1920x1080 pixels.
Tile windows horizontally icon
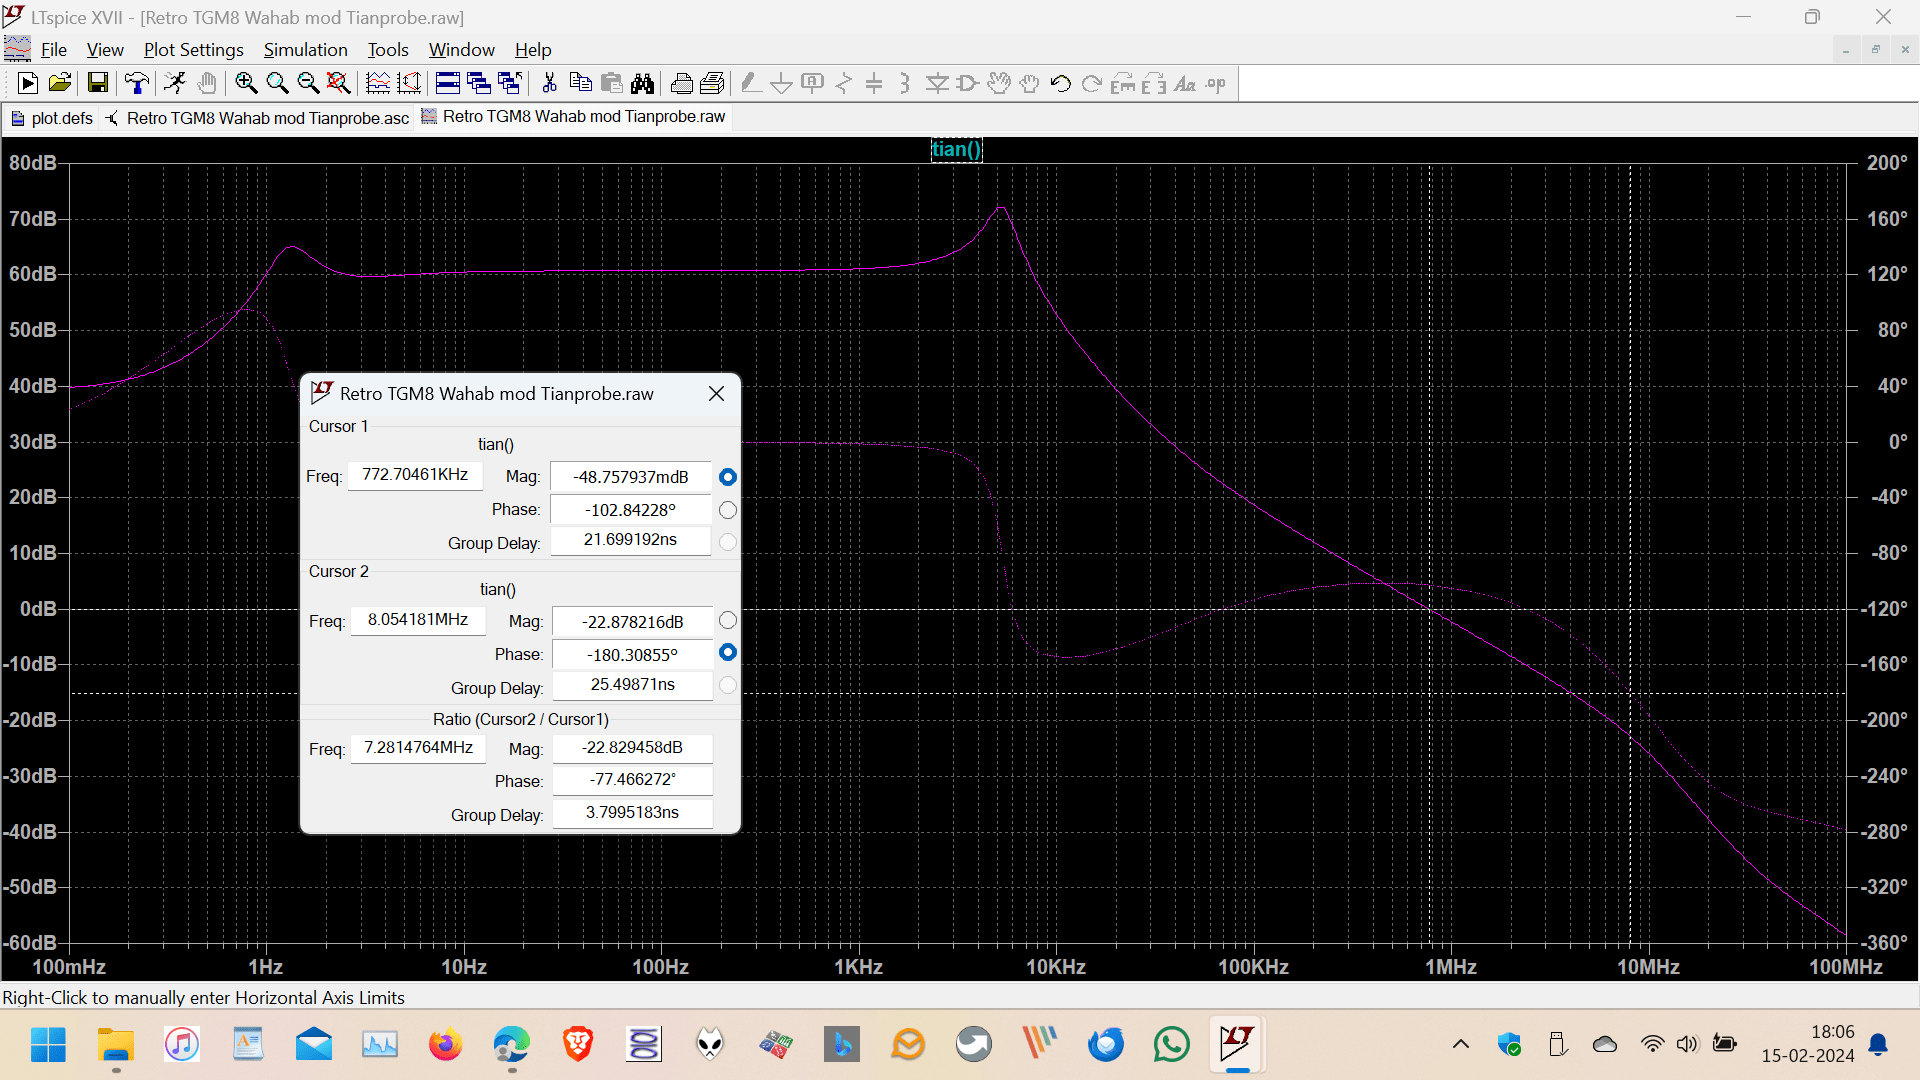click(448, 84)
